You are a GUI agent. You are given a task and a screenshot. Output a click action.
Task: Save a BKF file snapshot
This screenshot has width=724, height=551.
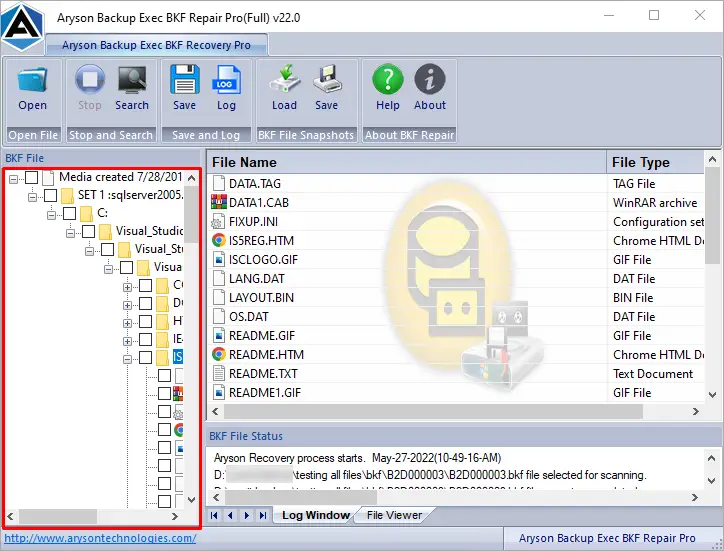point(326,79)
